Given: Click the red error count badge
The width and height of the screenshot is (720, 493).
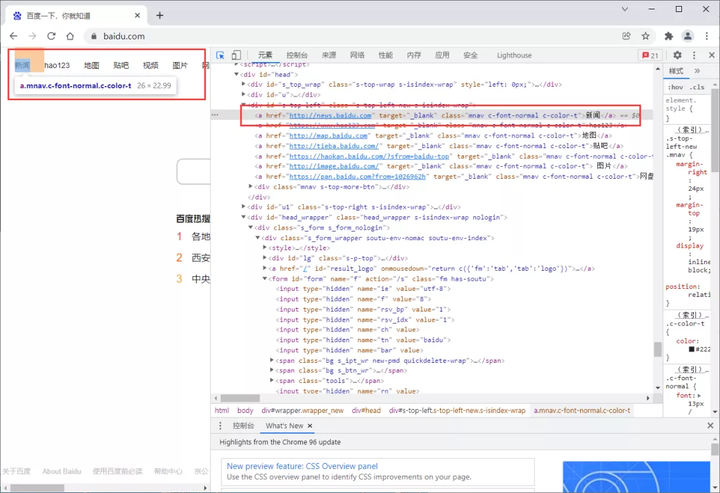Looking at the screenshot, I should (650, 55).
